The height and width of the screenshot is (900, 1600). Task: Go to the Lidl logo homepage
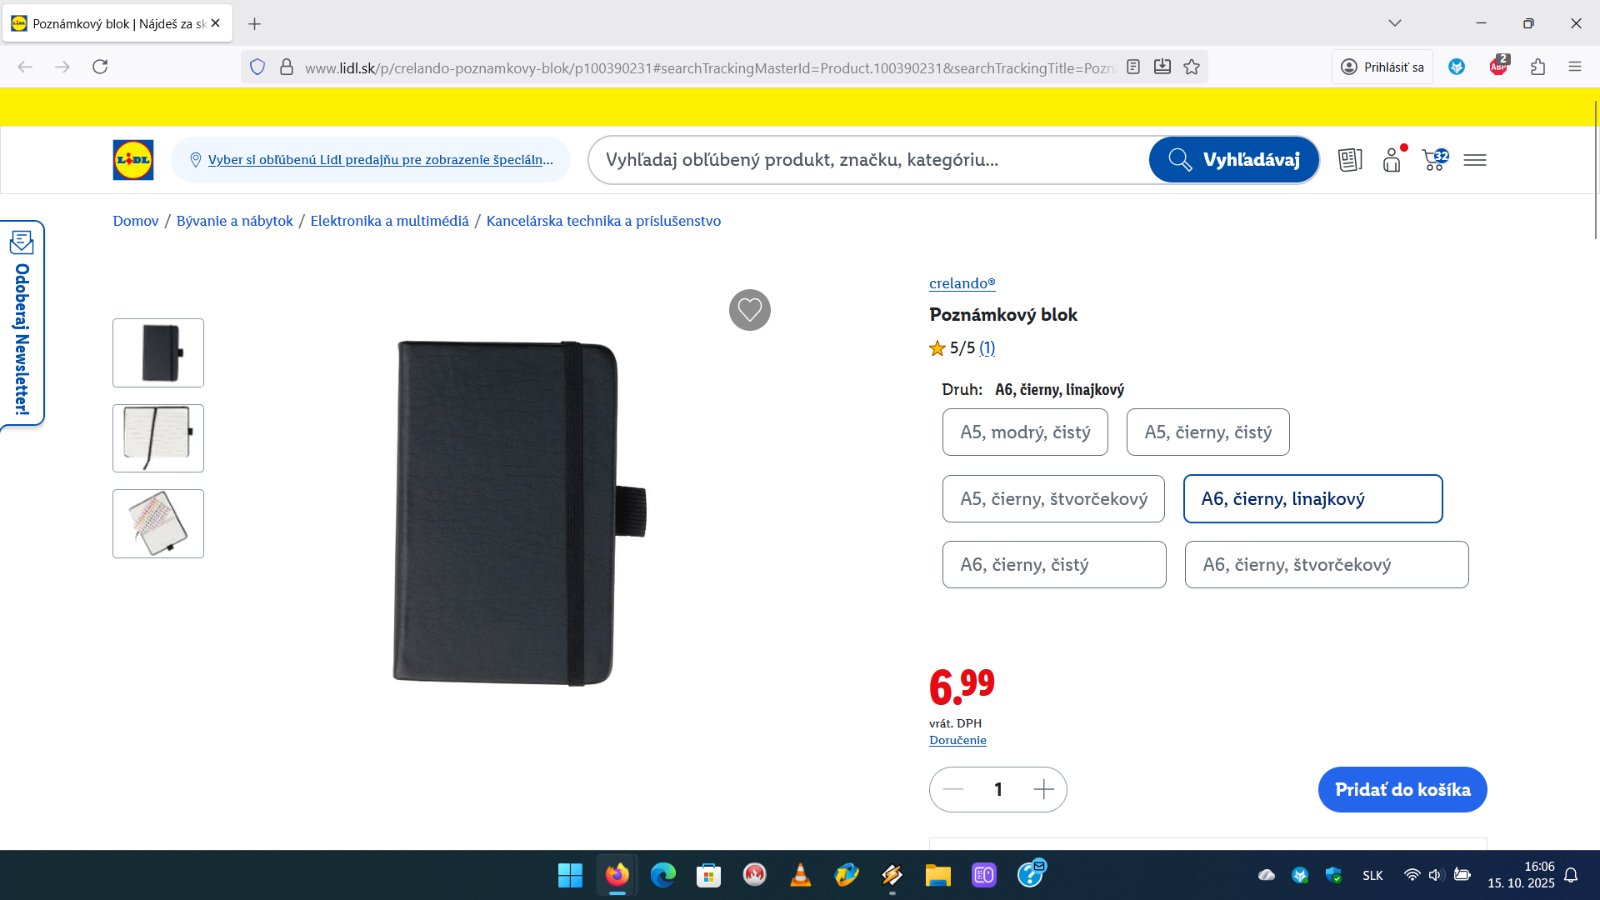point(133,160)
